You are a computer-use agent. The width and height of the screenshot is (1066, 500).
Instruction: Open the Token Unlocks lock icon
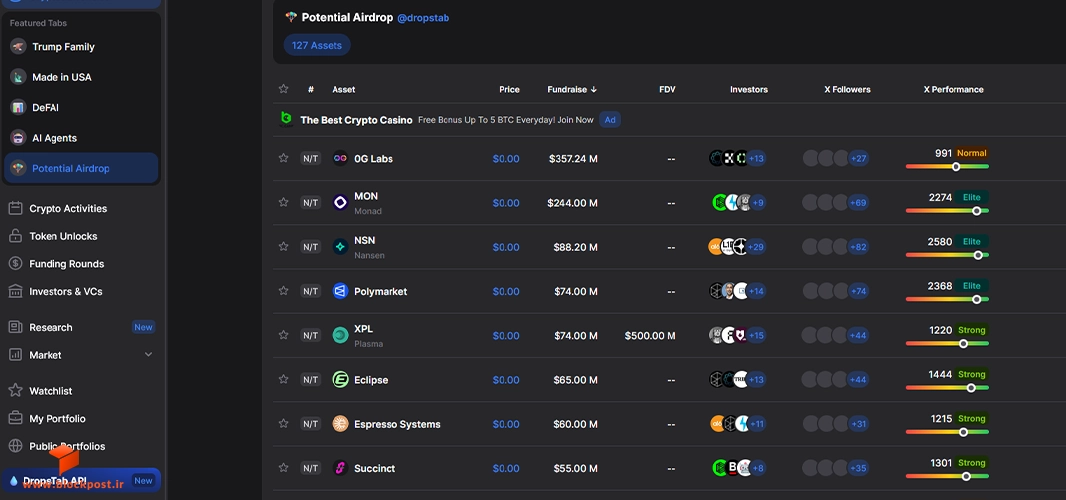point(15,236)
